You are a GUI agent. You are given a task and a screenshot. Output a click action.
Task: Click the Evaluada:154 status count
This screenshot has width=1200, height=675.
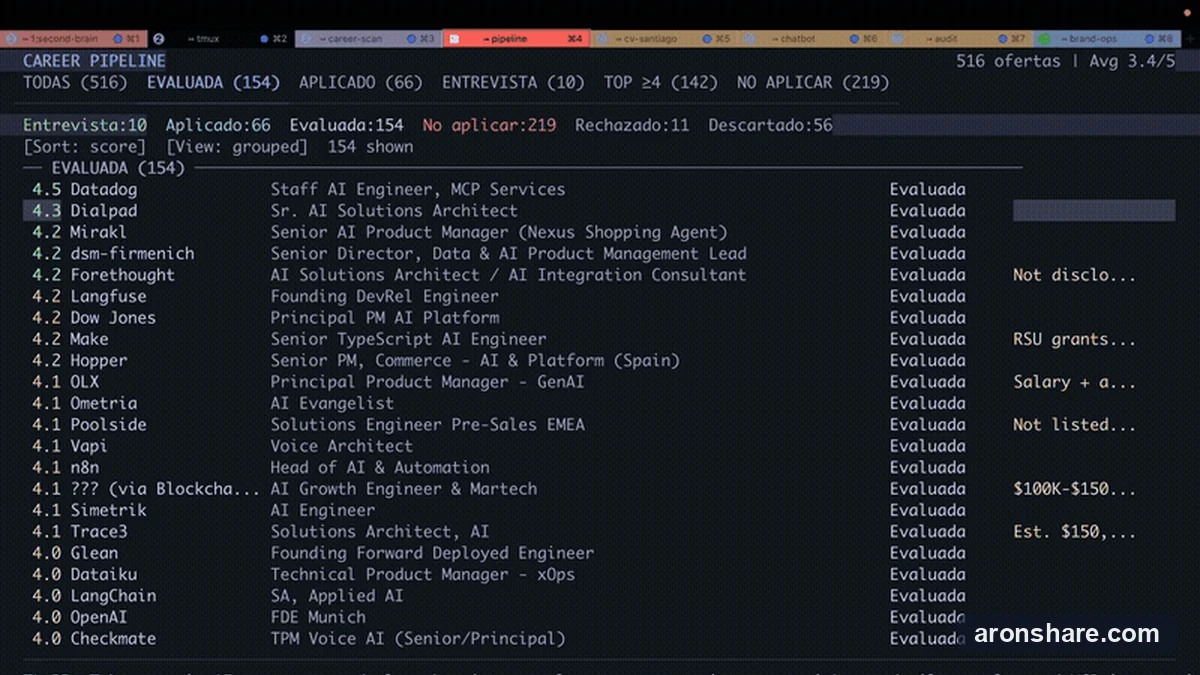[347, 125]
